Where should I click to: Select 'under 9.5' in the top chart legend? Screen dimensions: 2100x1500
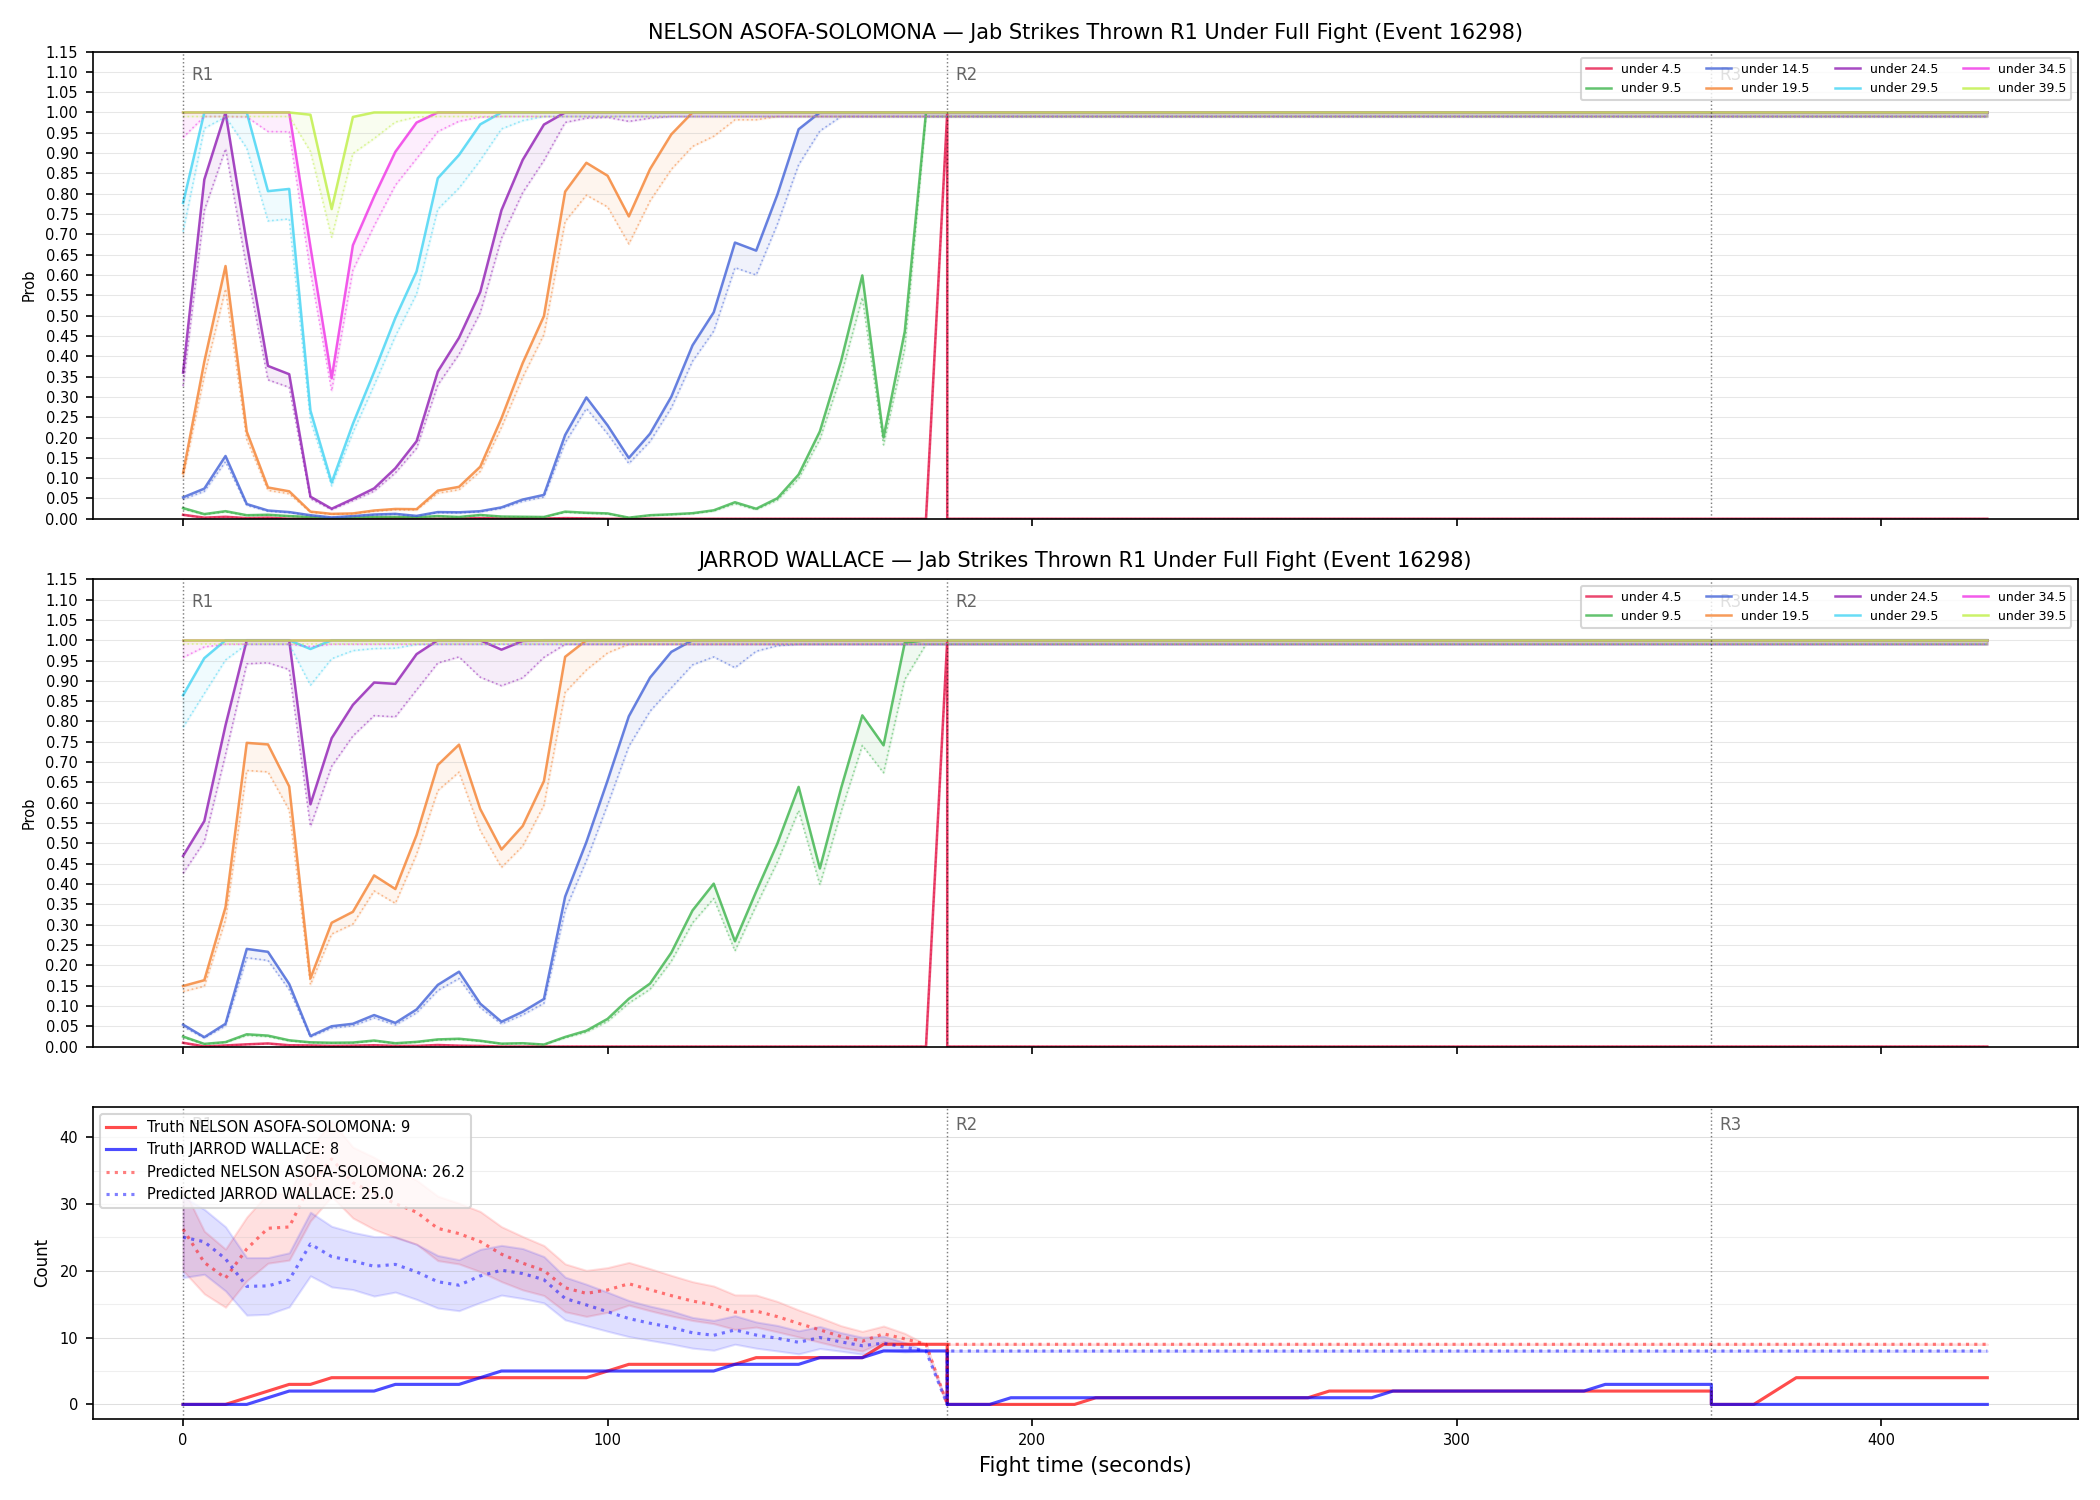tap(1633, 88)
